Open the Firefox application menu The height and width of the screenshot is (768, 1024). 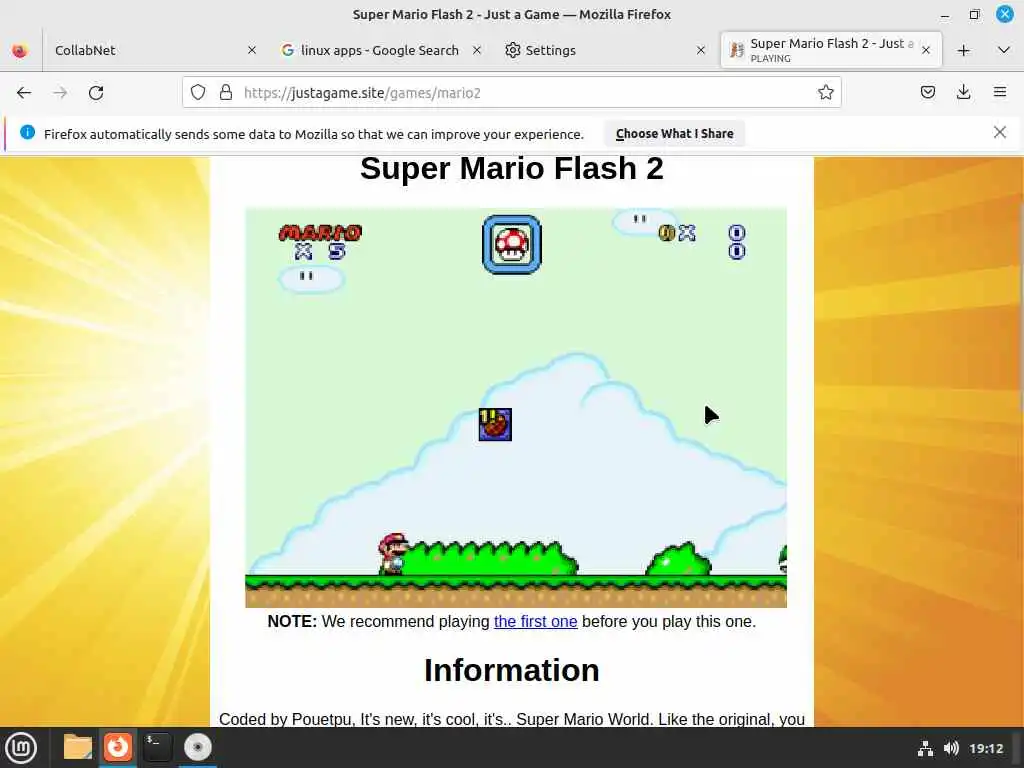click(x=1000, y=93)
